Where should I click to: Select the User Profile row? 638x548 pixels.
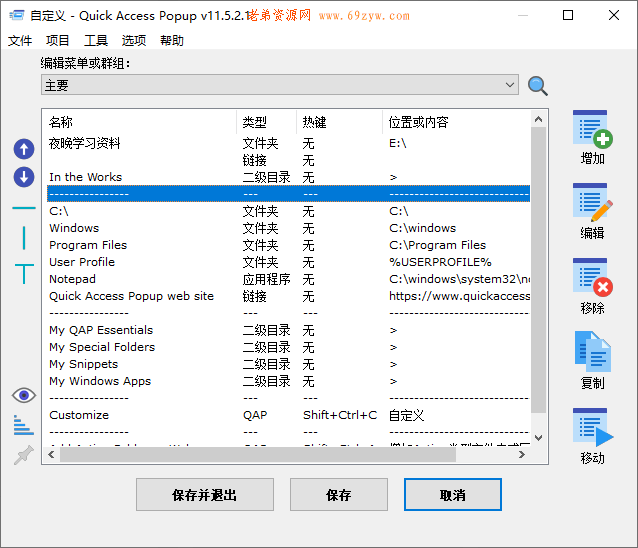(x=288, y=262)
